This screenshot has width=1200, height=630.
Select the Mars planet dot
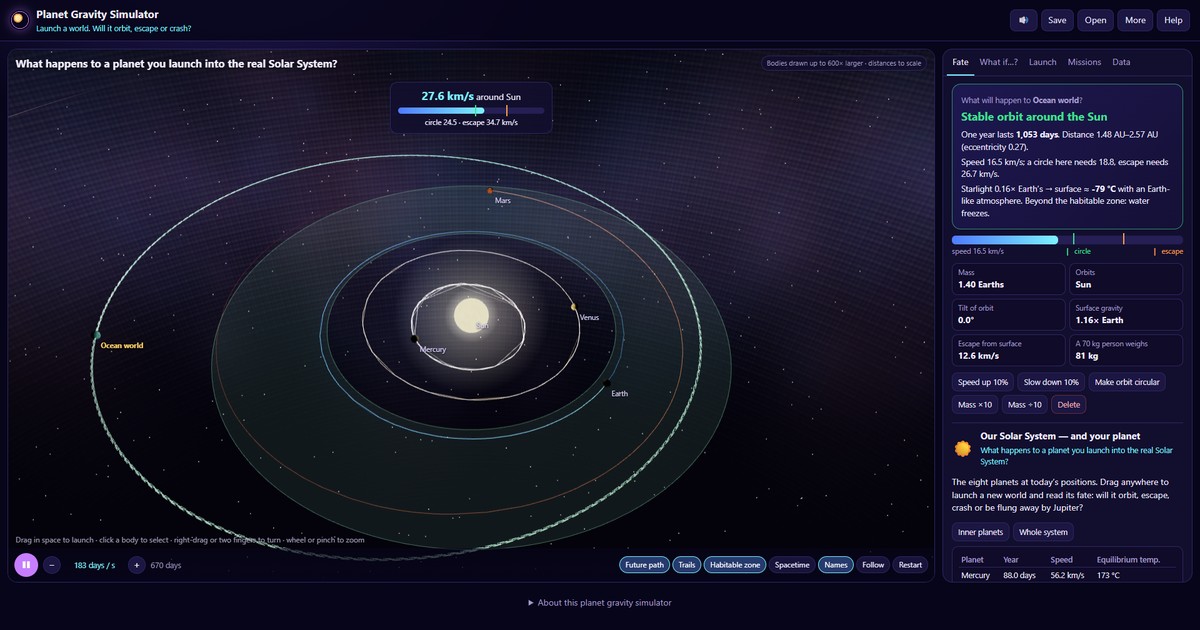tap(490, 190)
